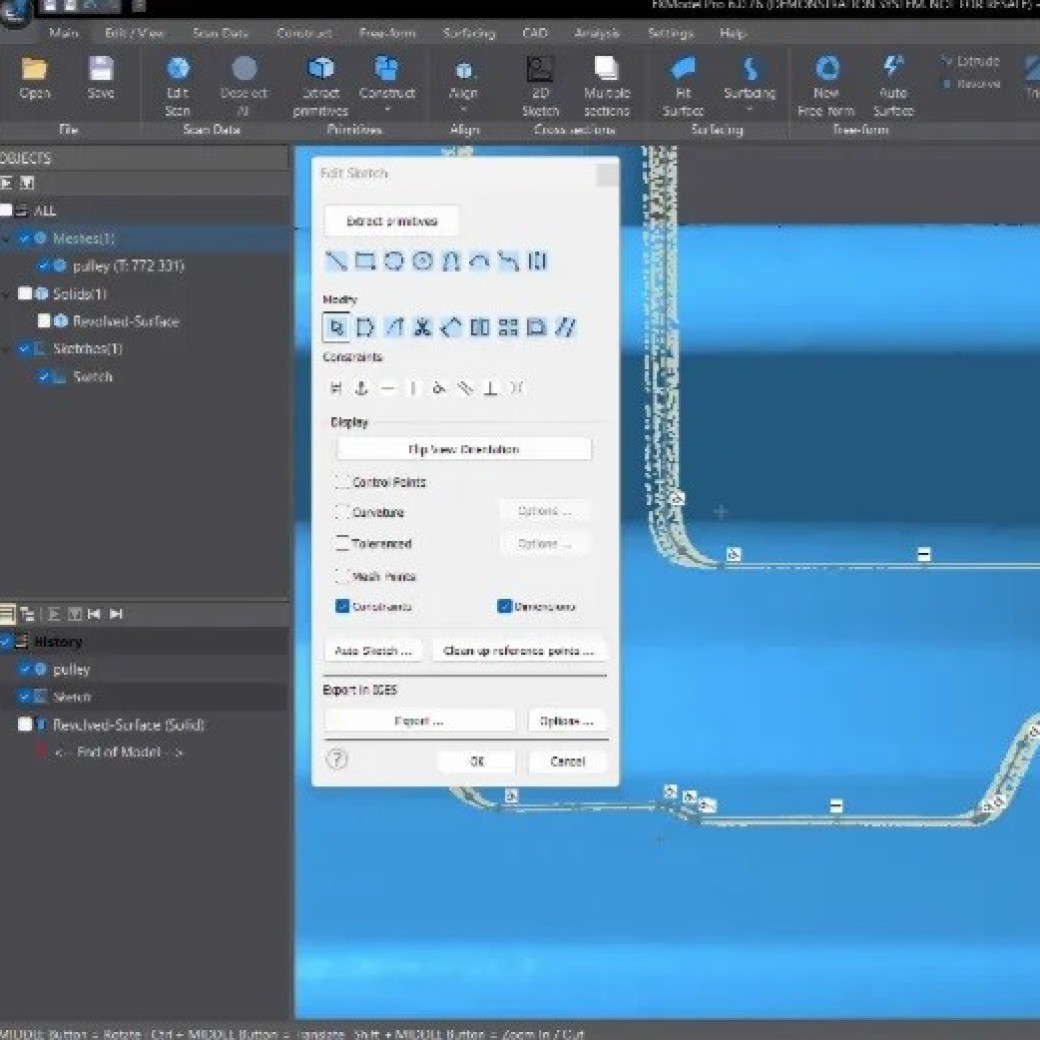Pick the Trim scissors modify tool
Screen dimensions: 1040x1040
coord(423,327)
